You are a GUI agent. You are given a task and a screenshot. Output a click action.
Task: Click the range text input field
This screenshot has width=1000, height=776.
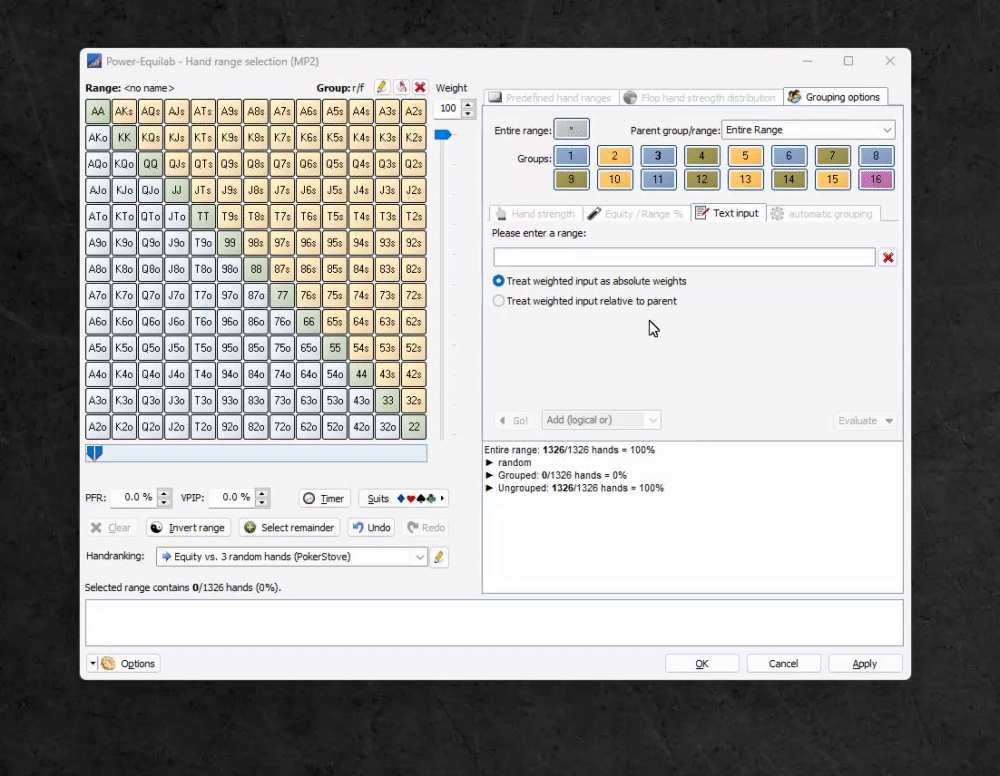pos(684,258)
